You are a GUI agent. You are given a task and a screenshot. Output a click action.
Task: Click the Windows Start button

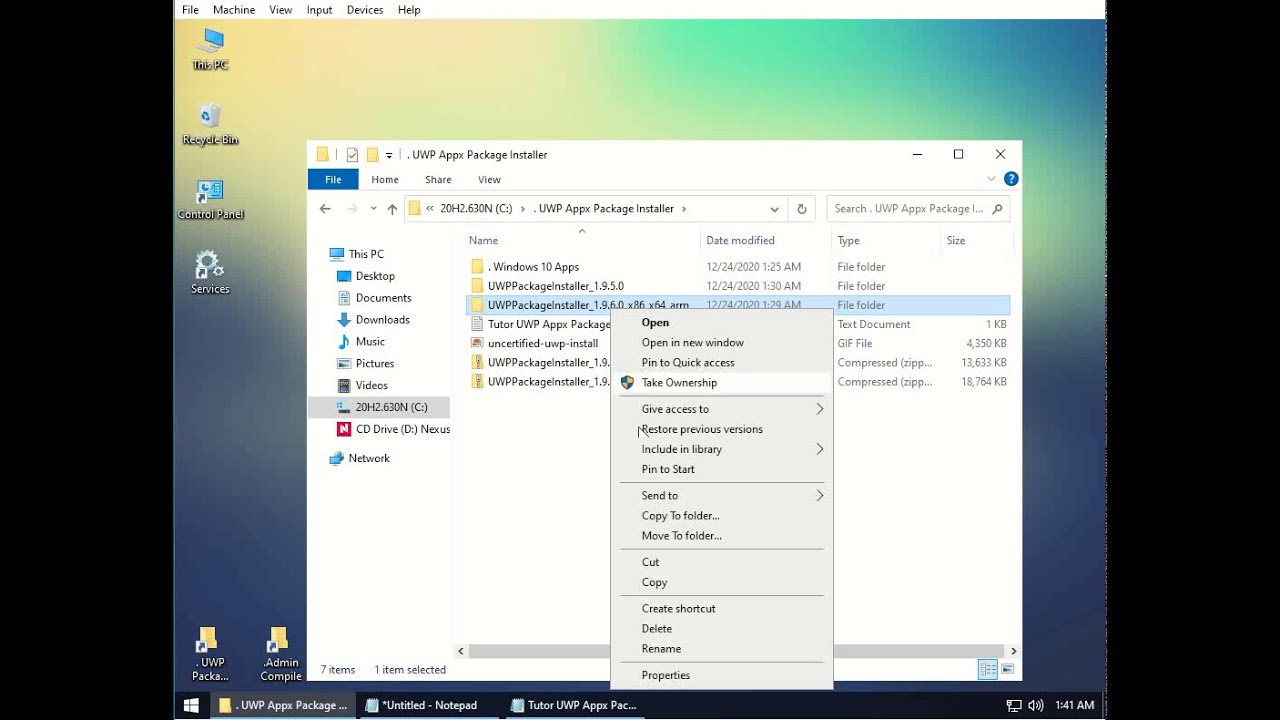(x=191, y=705)
